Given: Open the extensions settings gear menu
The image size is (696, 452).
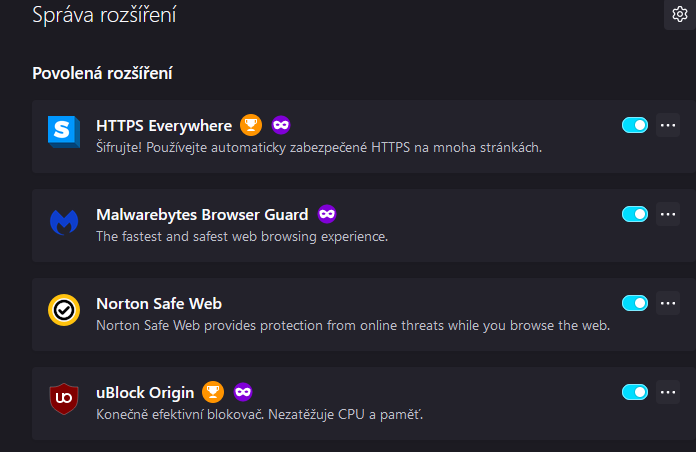Looking at the screenshot, I should [679, 14].
